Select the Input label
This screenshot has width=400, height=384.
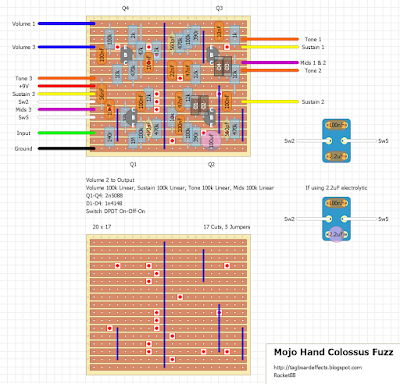pos(23,133)
